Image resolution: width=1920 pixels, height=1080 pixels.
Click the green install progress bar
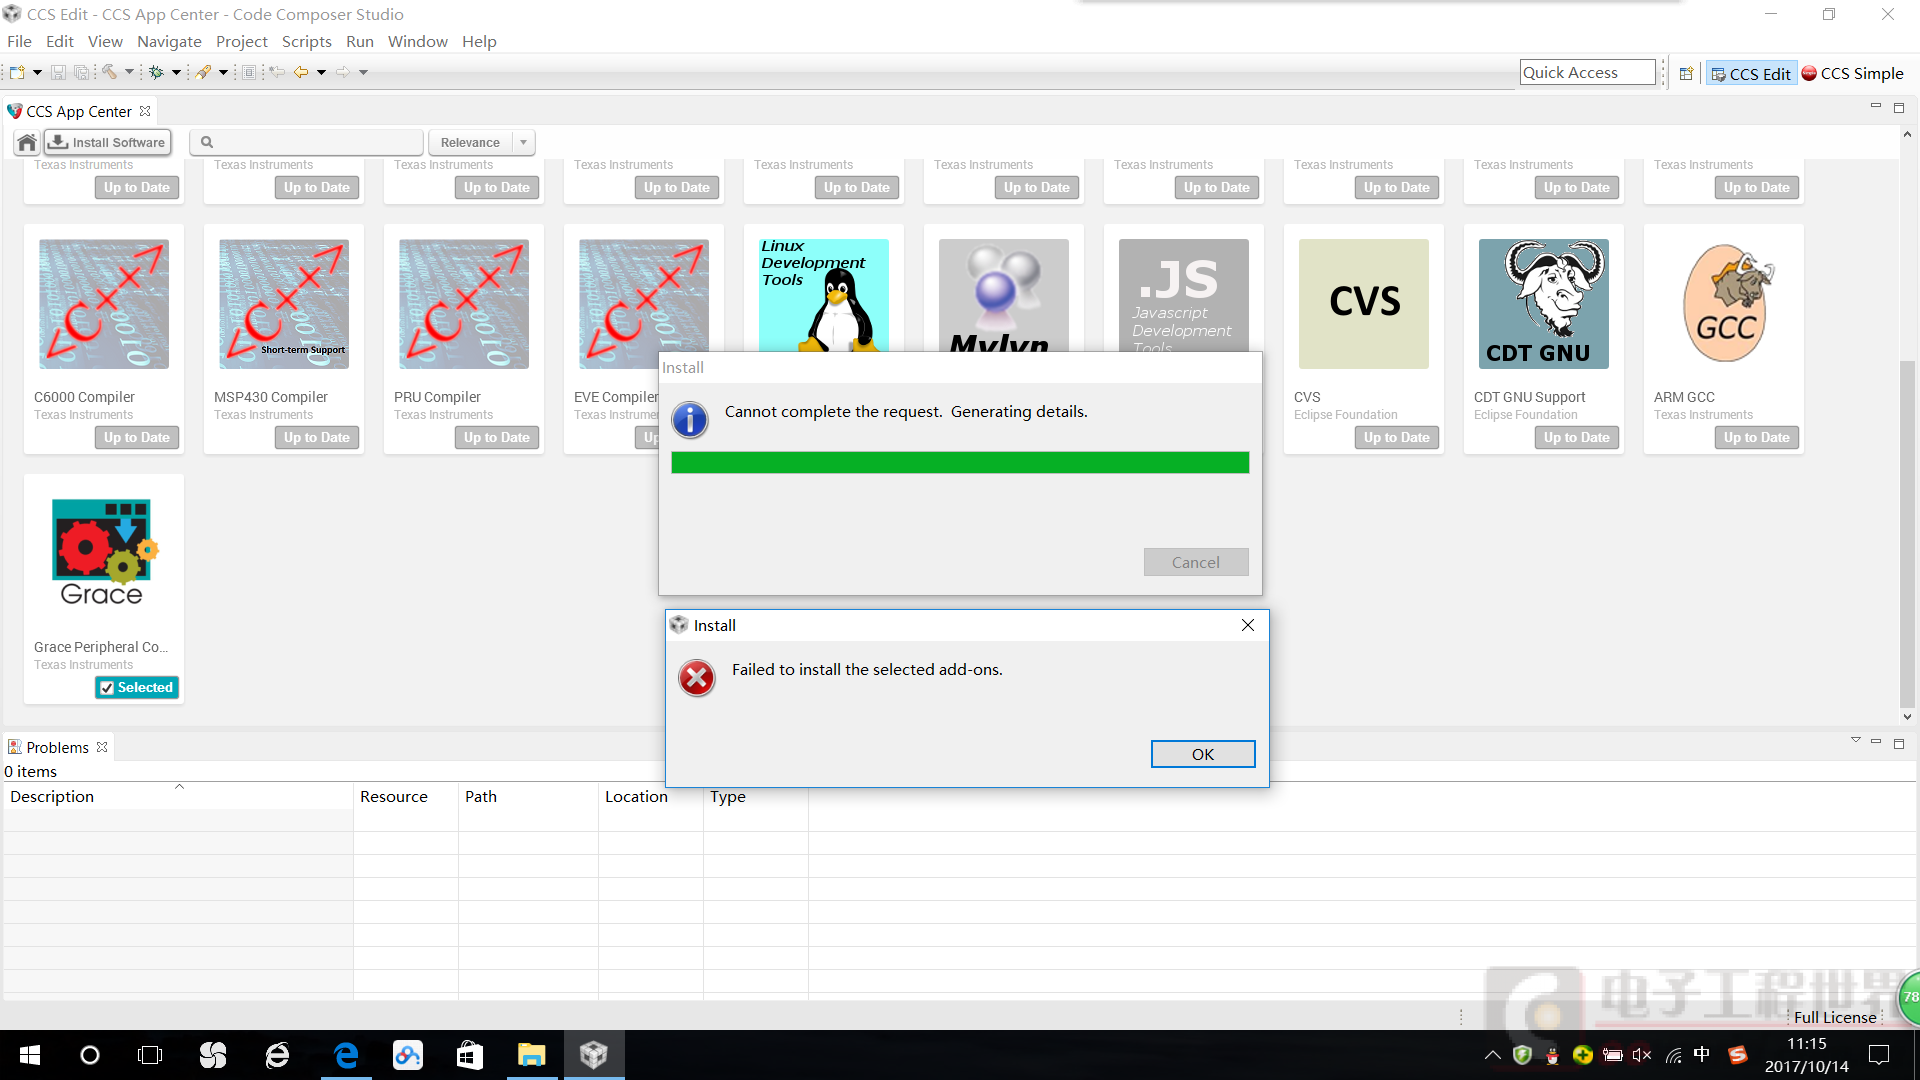[x=960, y=462]
